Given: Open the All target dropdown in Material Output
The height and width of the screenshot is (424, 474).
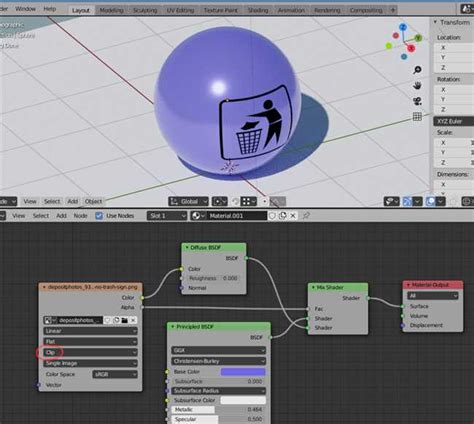Looking at the screenshot, I should click(433, 296).
